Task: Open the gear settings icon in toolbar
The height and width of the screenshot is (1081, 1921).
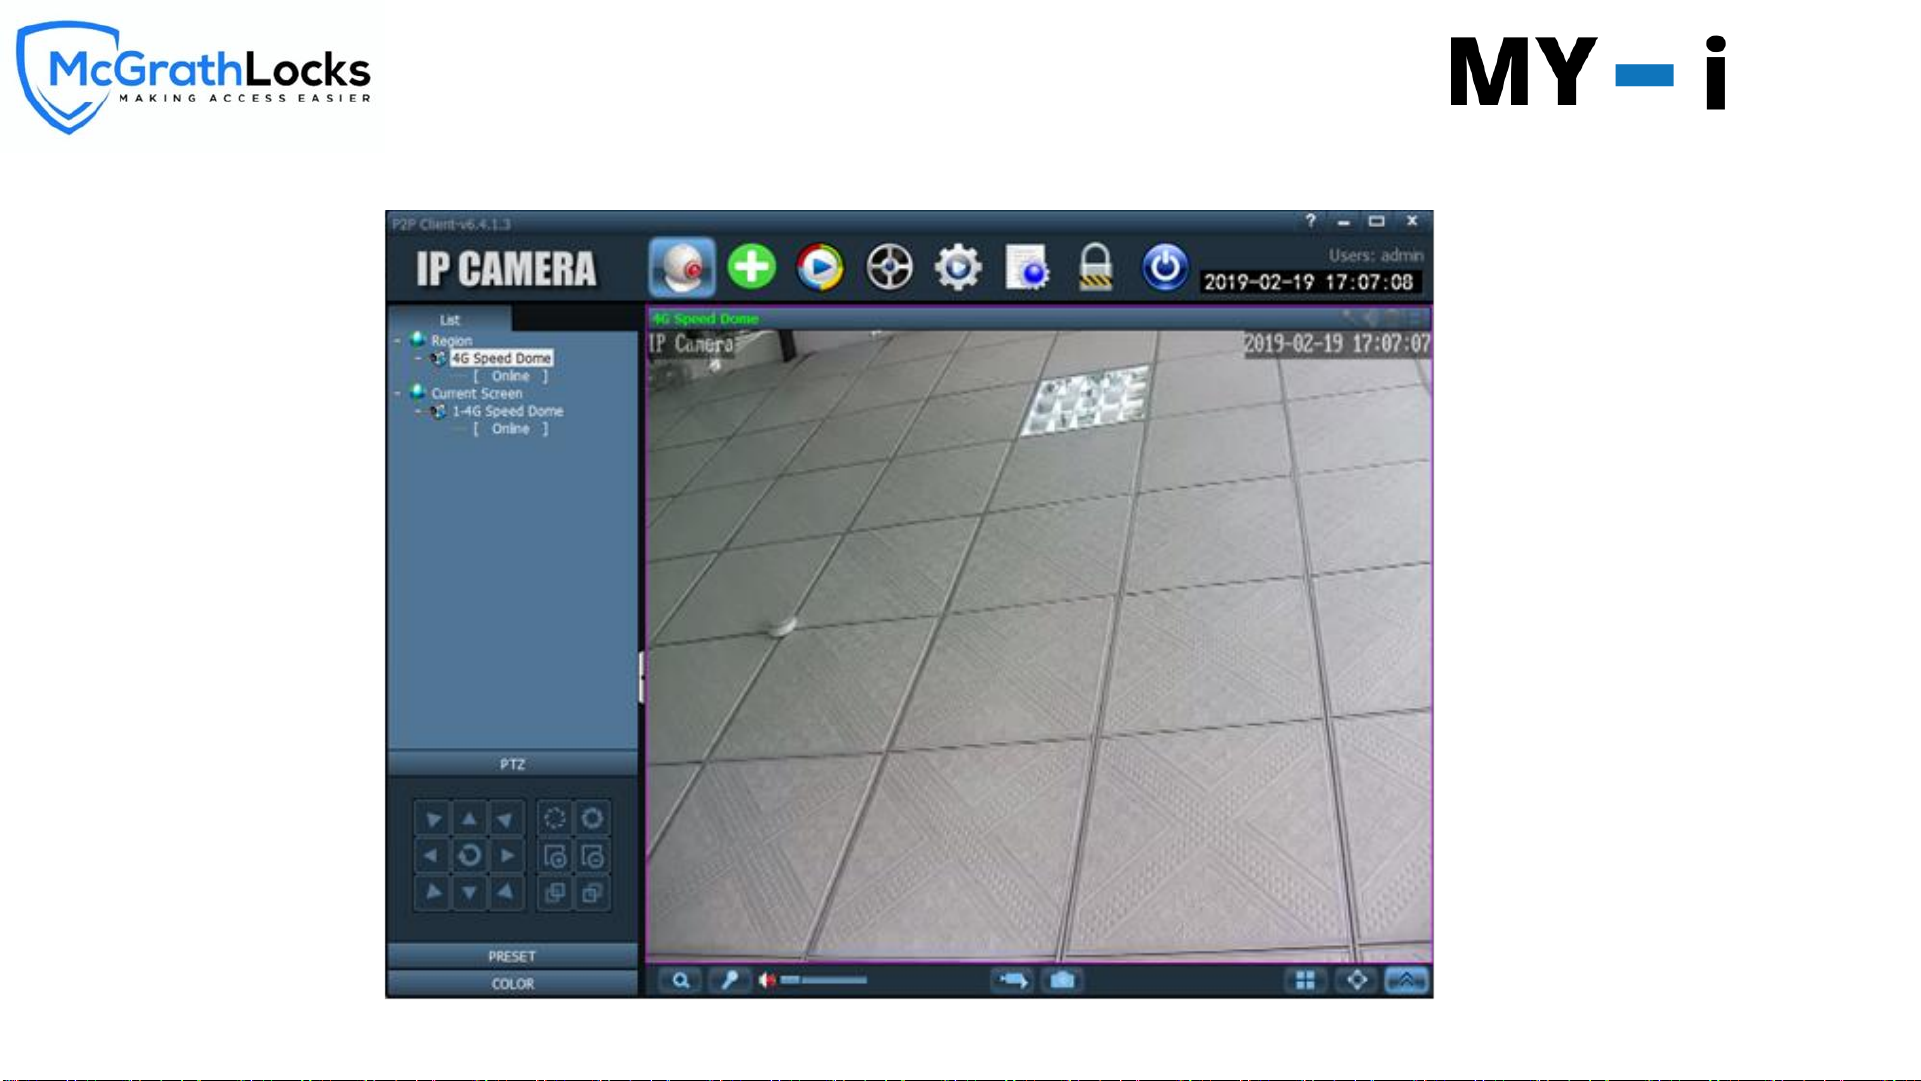Action: point(958,267)
